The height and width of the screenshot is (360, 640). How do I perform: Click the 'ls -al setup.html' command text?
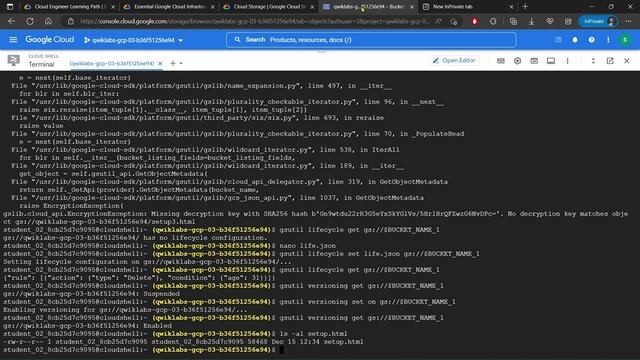(x=313, y=334)
